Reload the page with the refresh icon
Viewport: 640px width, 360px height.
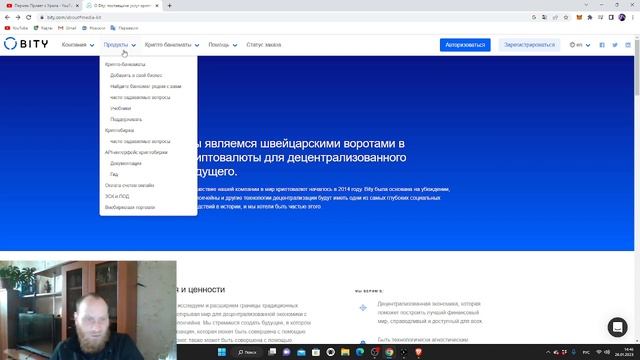point(29,18)
